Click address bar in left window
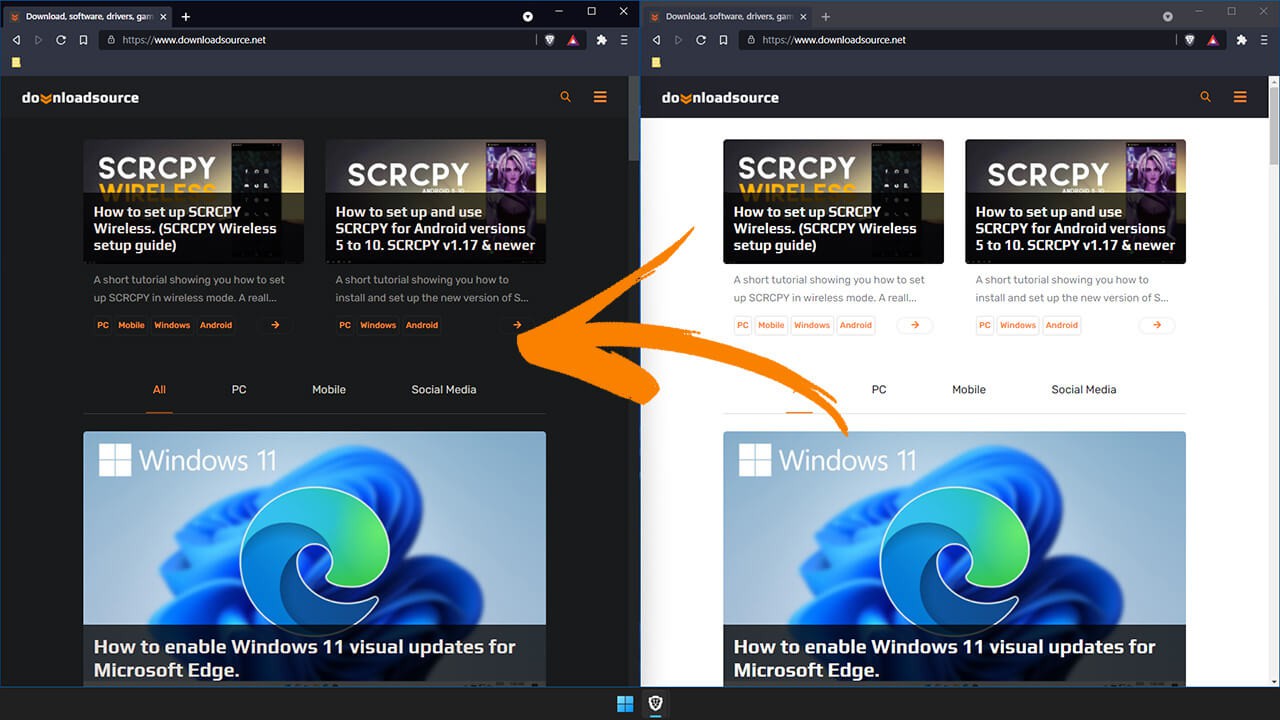1280x720 pixels. tap(318, 40)
